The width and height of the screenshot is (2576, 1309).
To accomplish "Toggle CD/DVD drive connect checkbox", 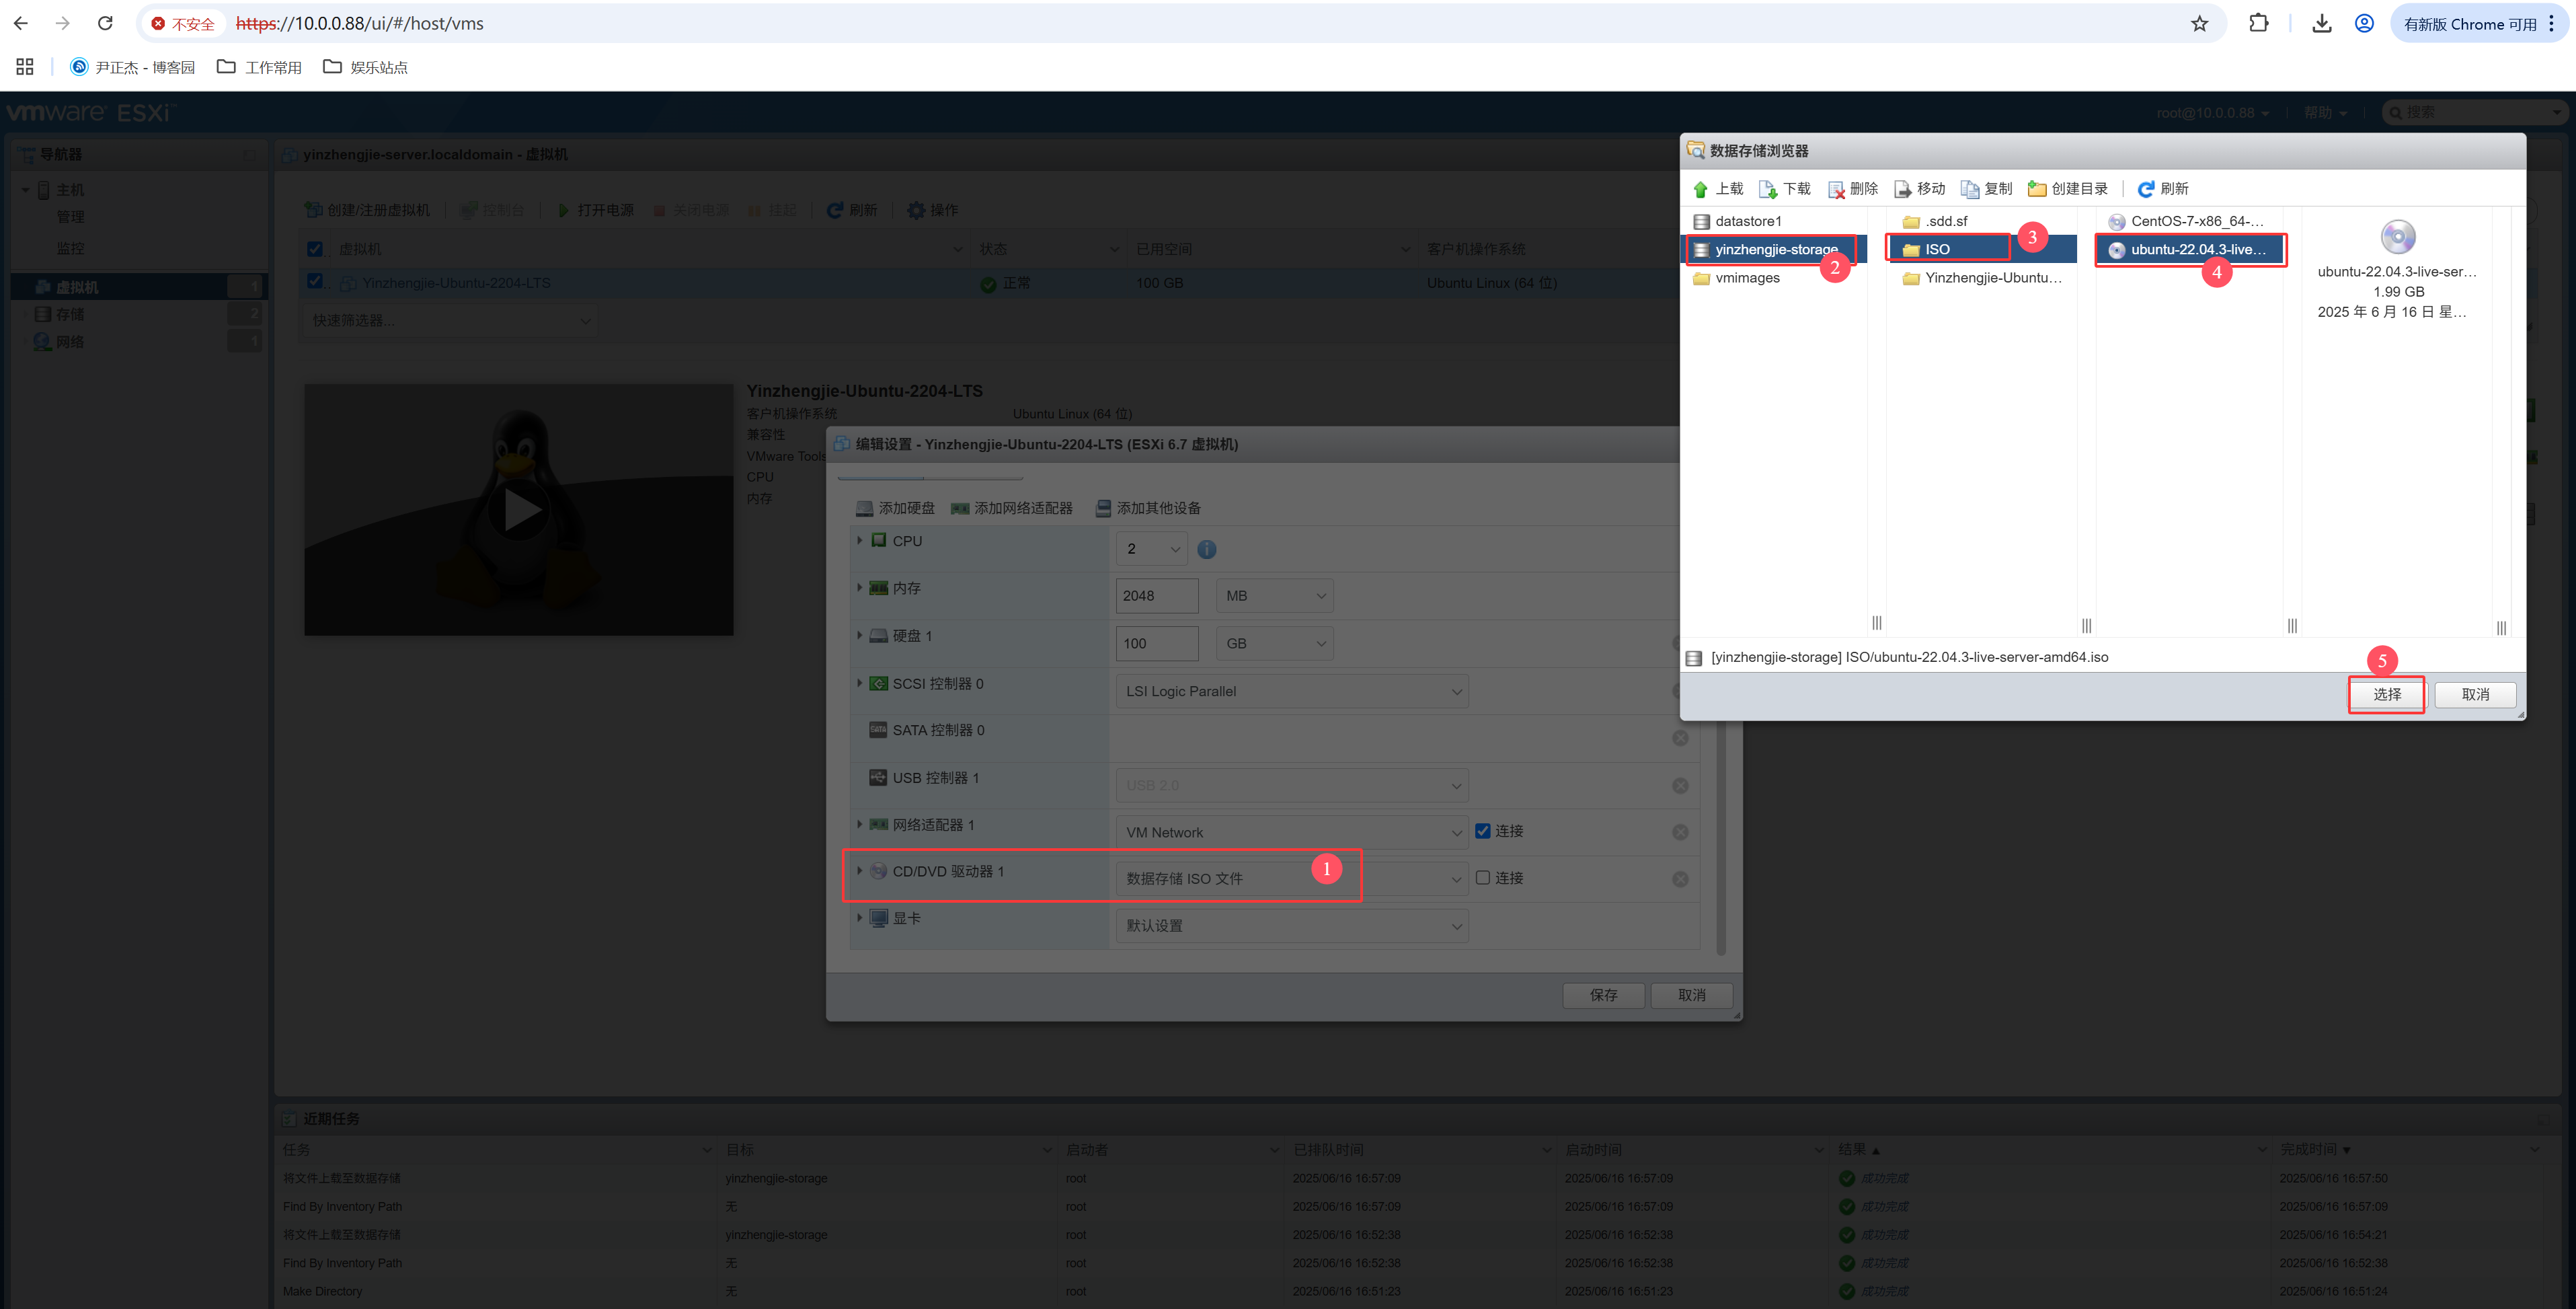I will [x=1483, y=878].
